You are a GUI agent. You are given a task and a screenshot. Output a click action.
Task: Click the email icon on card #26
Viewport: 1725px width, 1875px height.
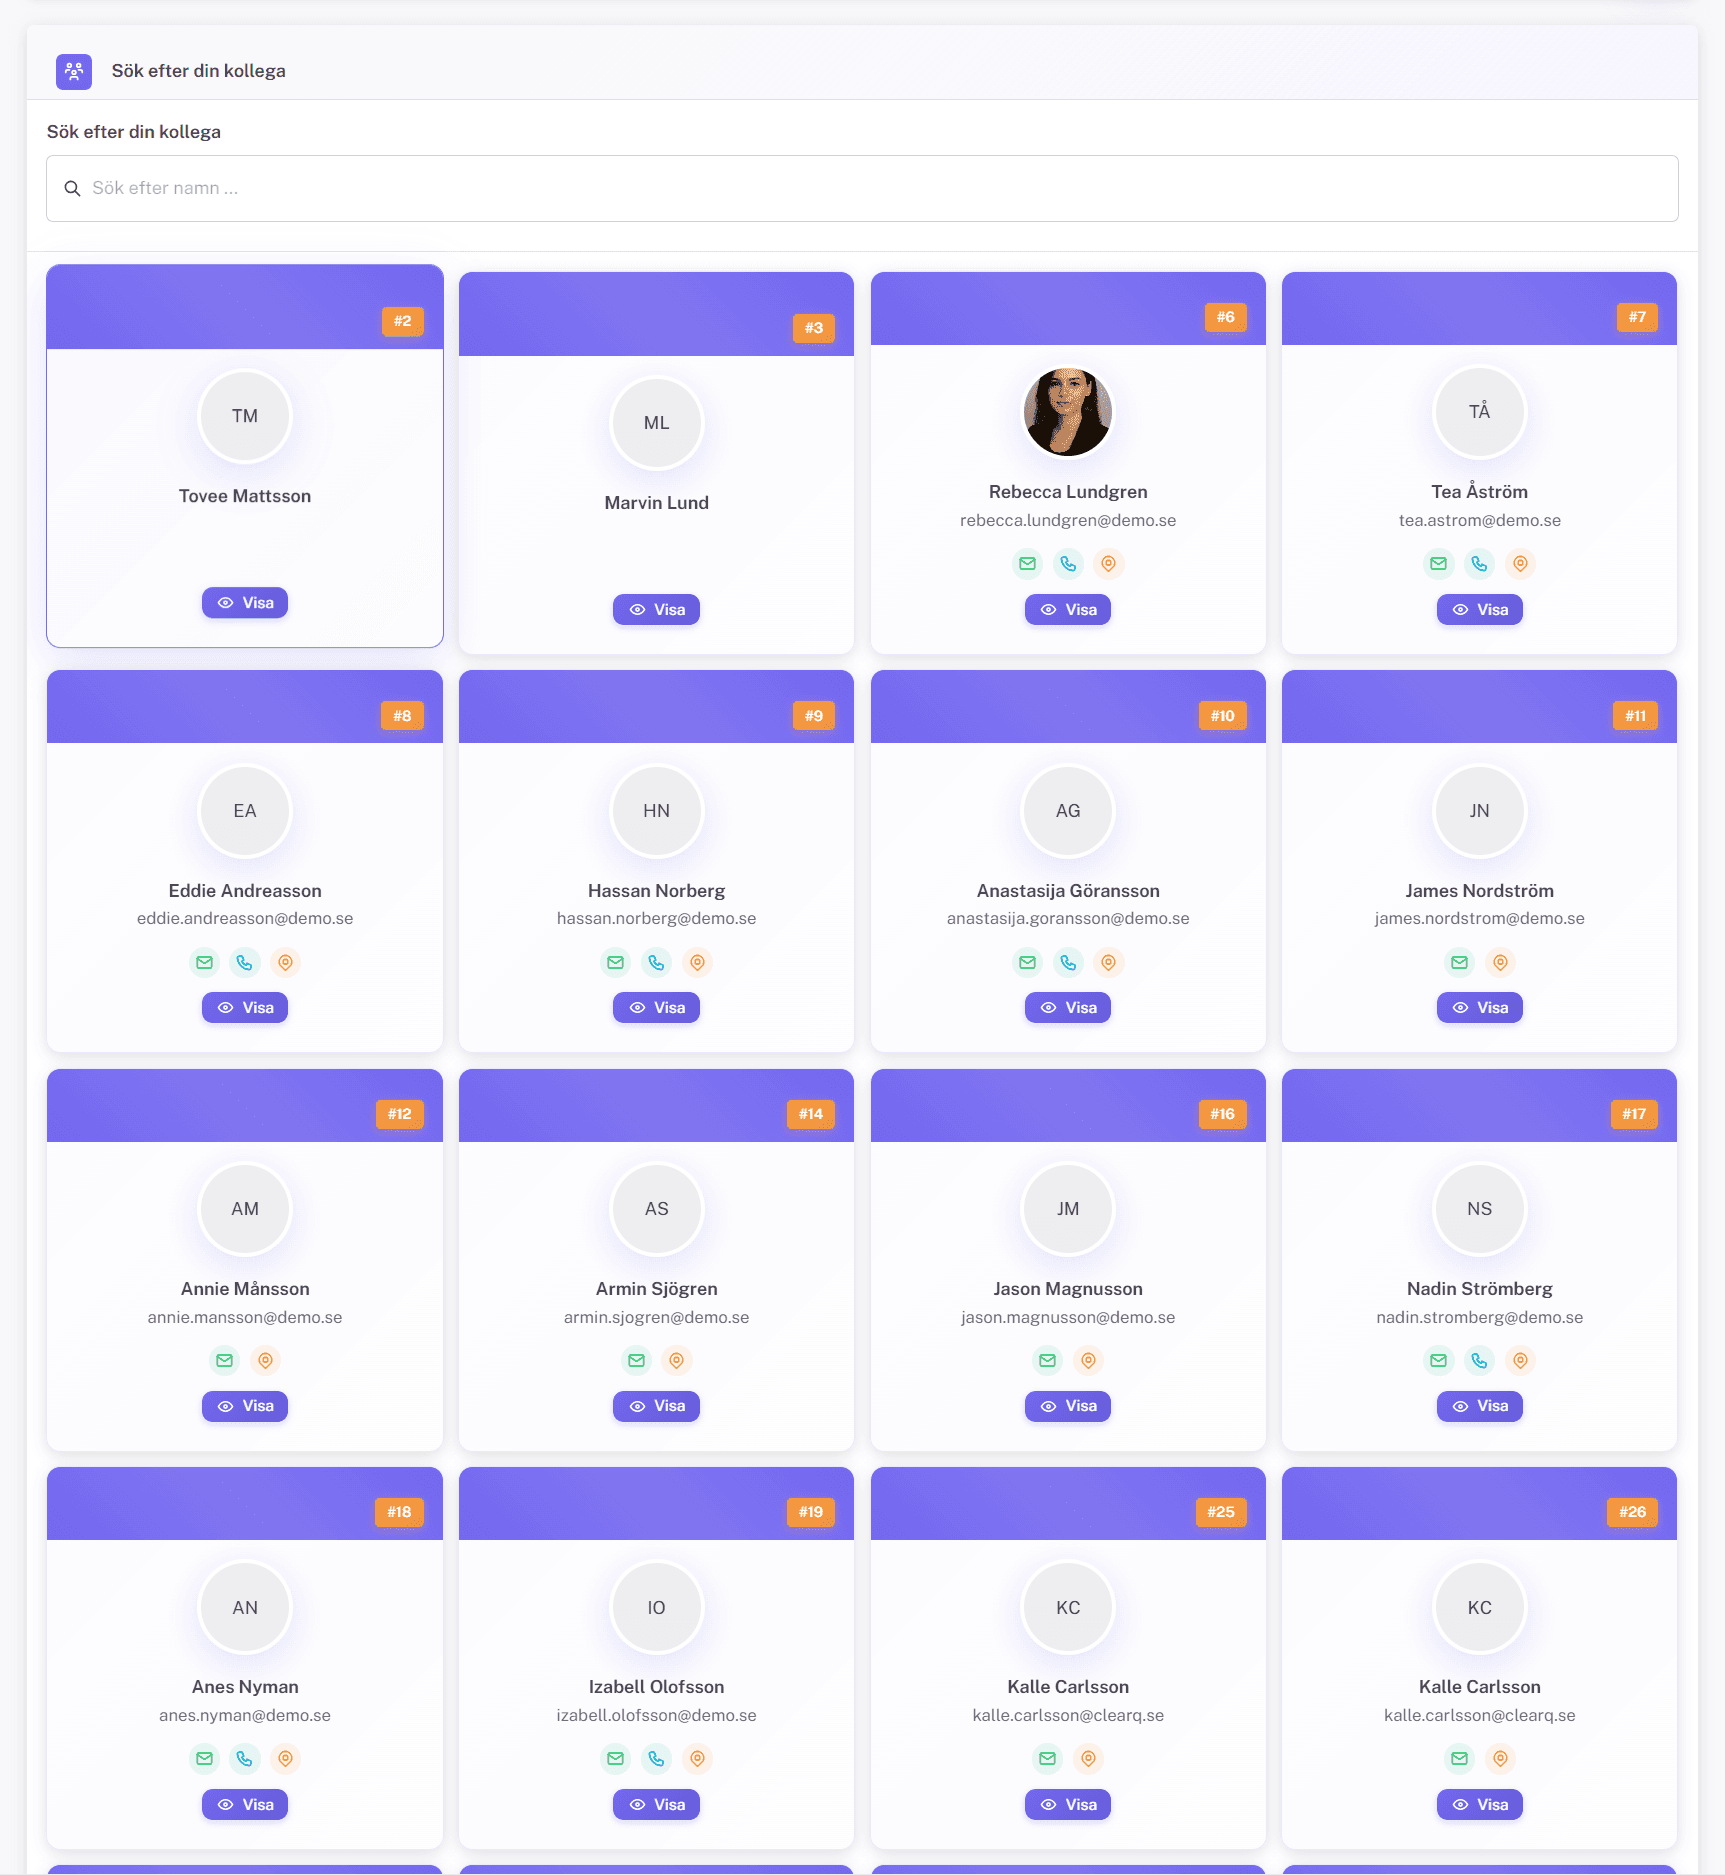pos(1459,1758)
